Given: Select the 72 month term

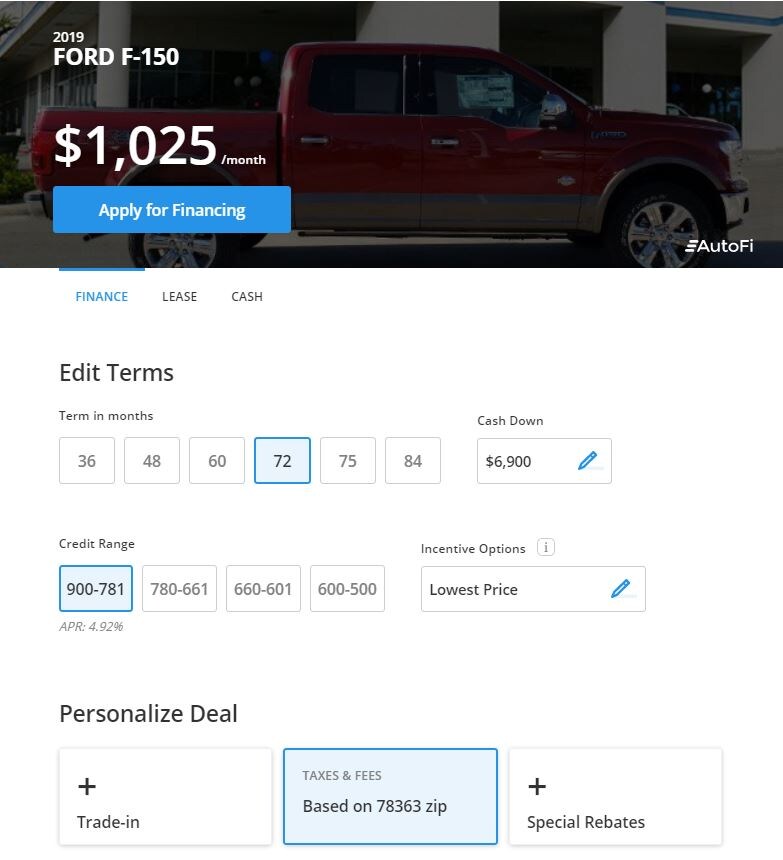Looking at the screenshot, I should click(282, 461).
